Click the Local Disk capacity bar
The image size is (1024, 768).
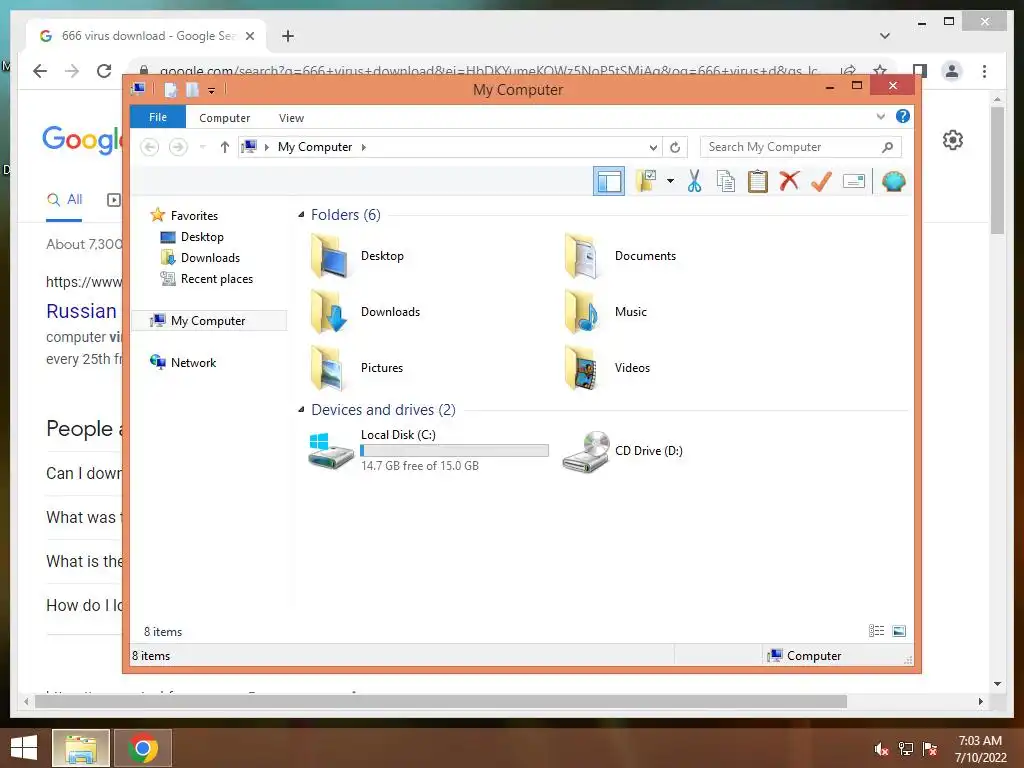click(x=455, y=450)
